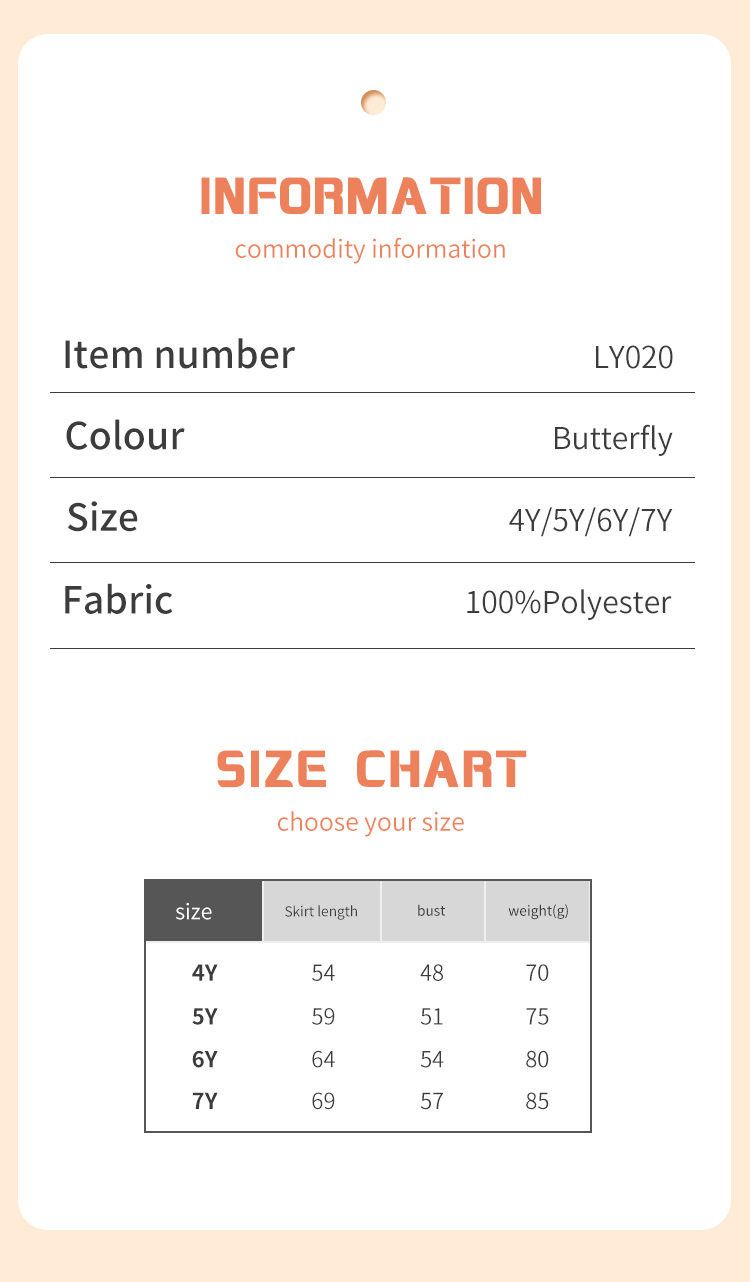The width and height of the screenshot is (750, 1282).
Task: Choose the 4Y size row label
Action: click(x=204, y=973)
